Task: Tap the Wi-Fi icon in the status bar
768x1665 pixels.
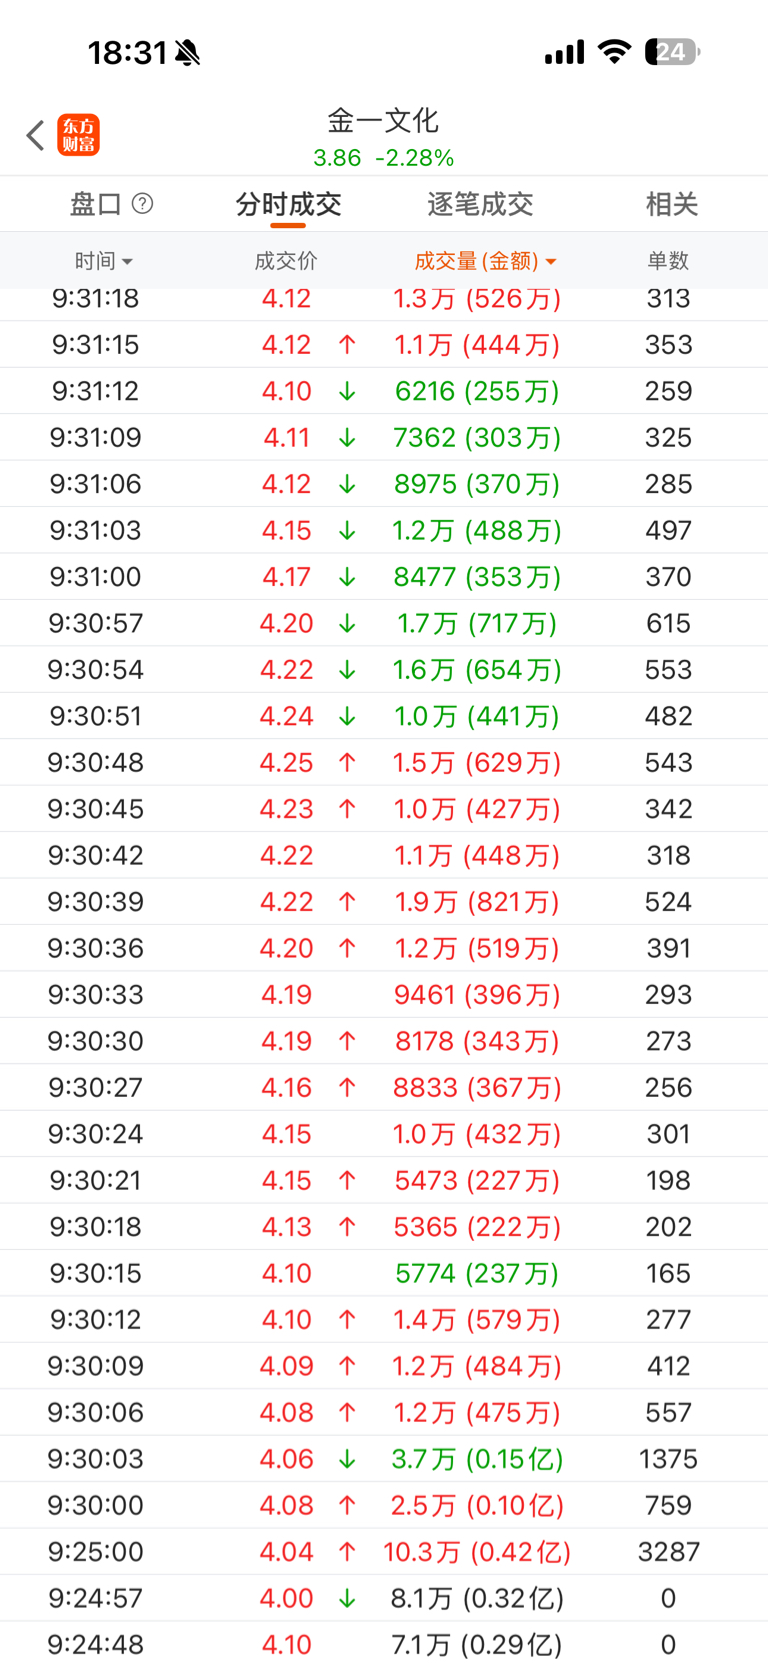Action: [x=614, y=52]
